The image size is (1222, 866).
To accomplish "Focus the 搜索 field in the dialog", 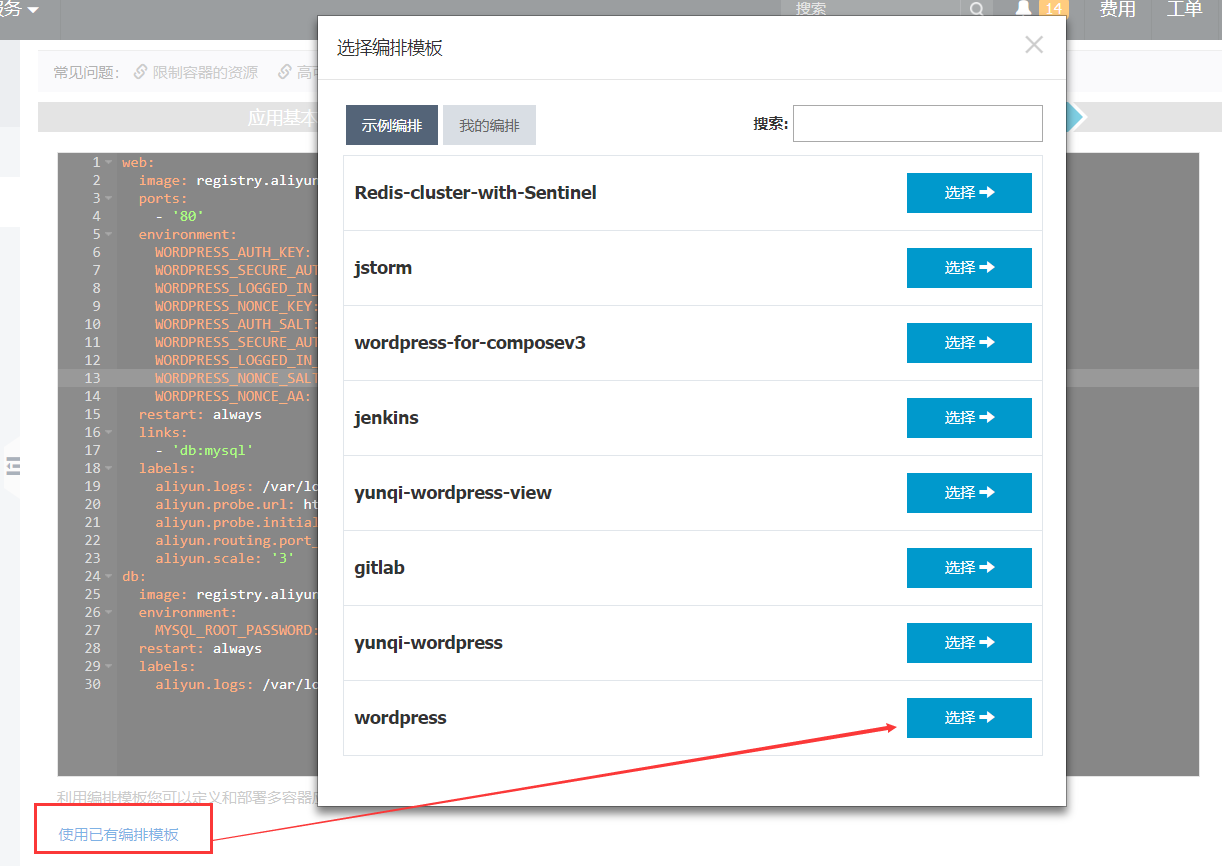I will pyautogui.click(x=917, y=124).
